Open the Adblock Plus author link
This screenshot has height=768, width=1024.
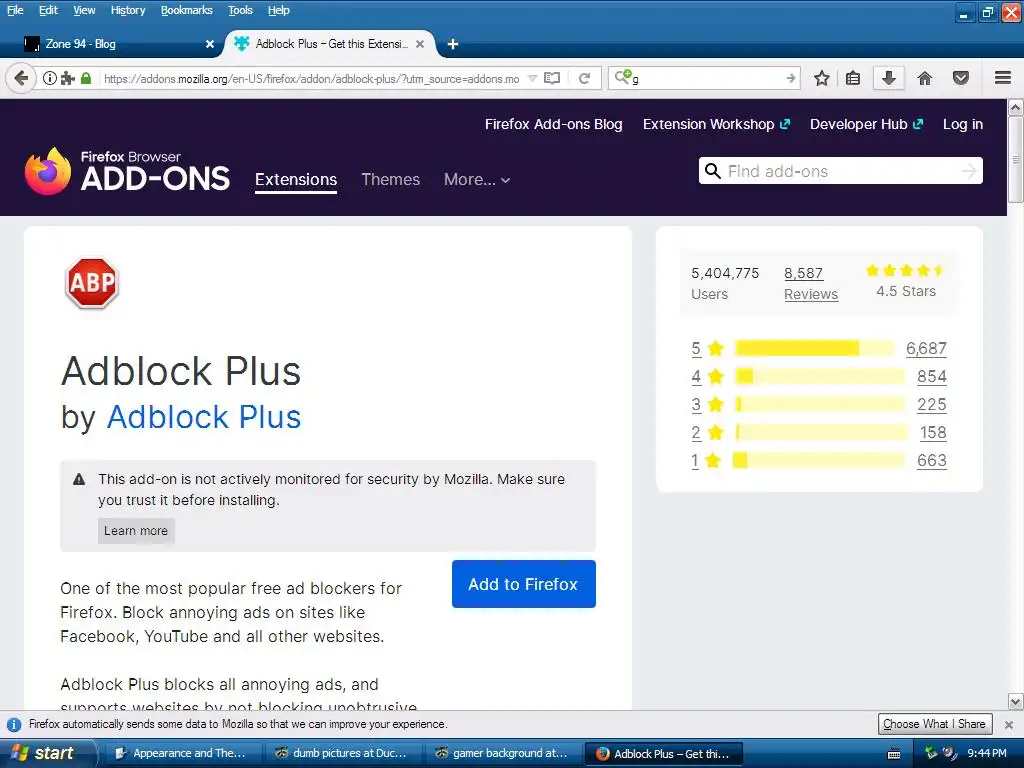(204, 417)
